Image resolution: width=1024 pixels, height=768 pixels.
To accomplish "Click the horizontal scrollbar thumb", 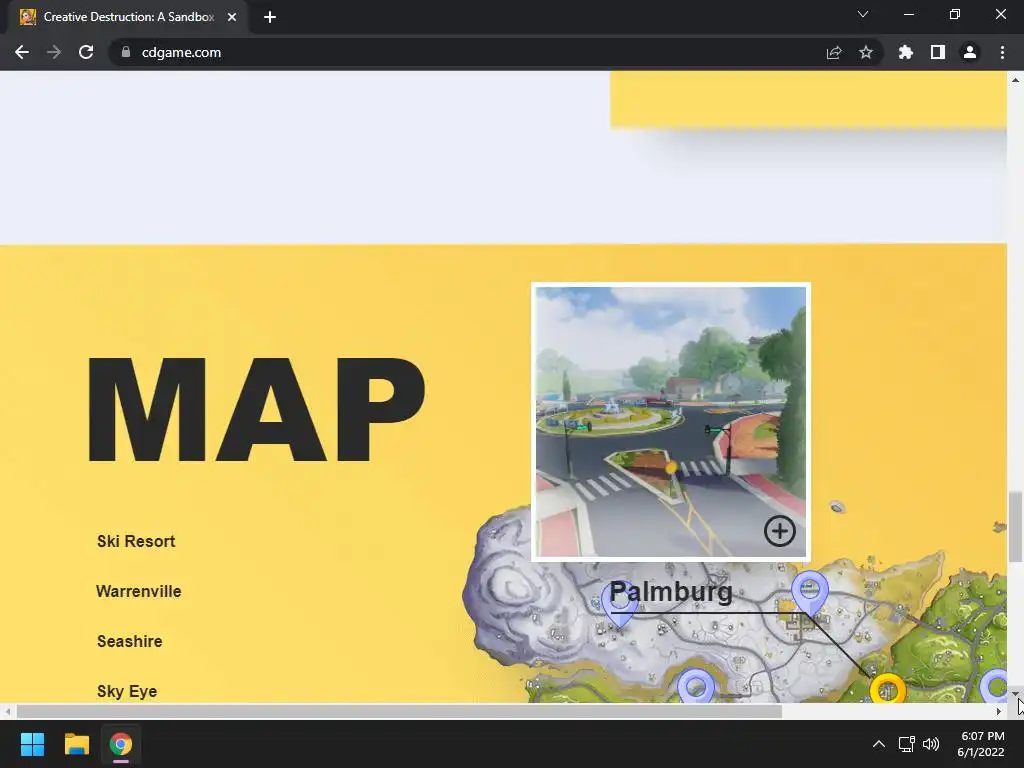I will click(x=399, y=711).
